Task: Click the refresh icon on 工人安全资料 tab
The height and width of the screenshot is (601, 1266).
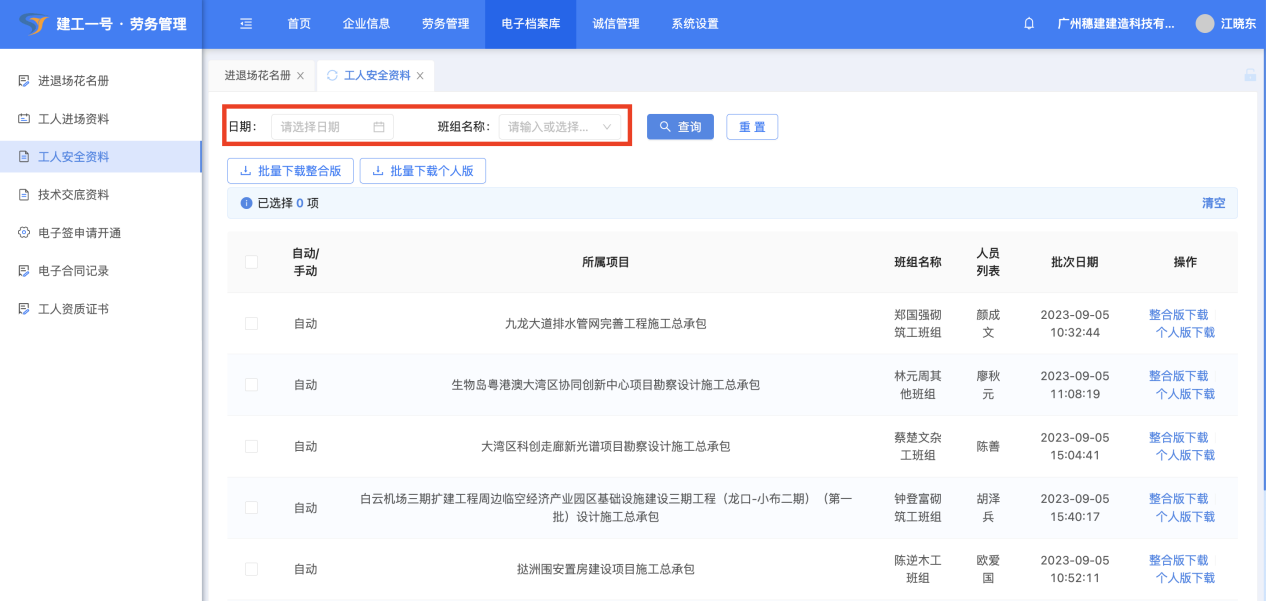Action: tap(332, 75)
